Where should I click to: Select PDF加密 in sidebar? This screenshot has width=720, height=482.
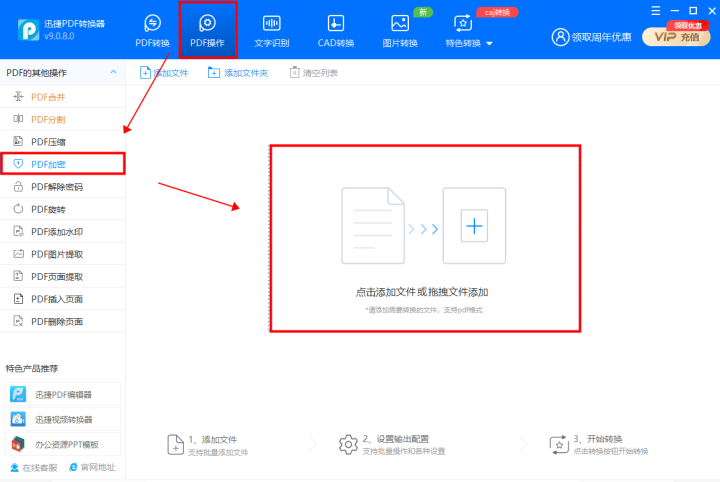pos(62,164)
